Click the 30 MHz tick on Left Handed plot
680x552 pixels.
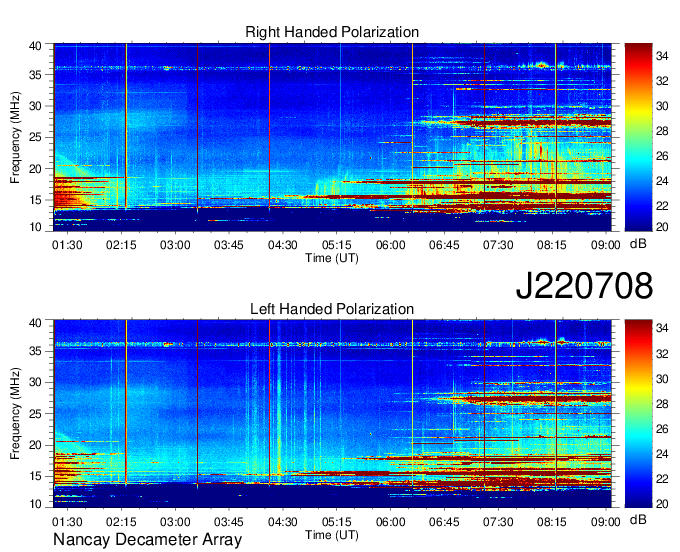pos(36,382)
